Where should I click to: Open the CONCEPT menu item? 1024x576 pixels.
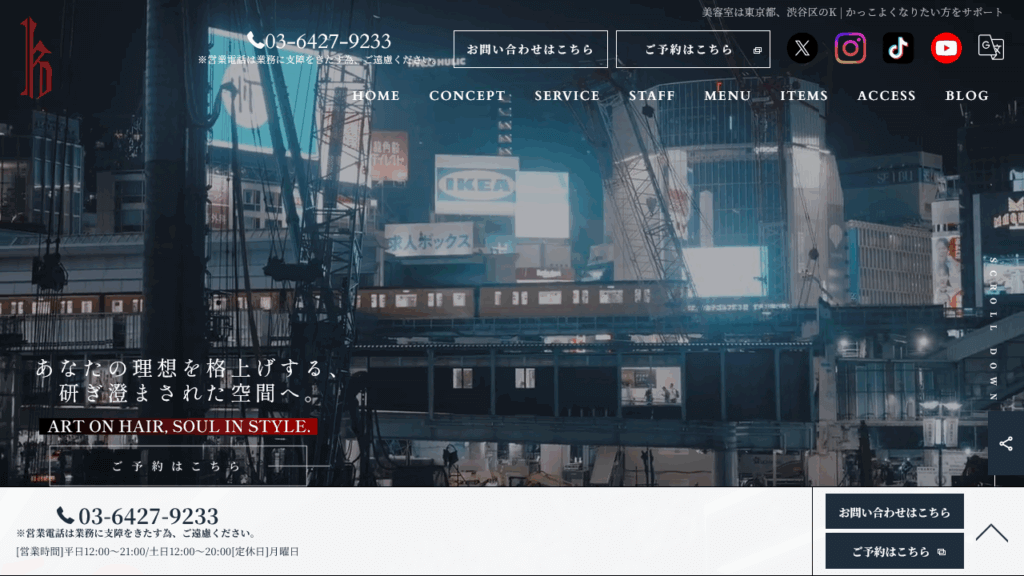467,96
